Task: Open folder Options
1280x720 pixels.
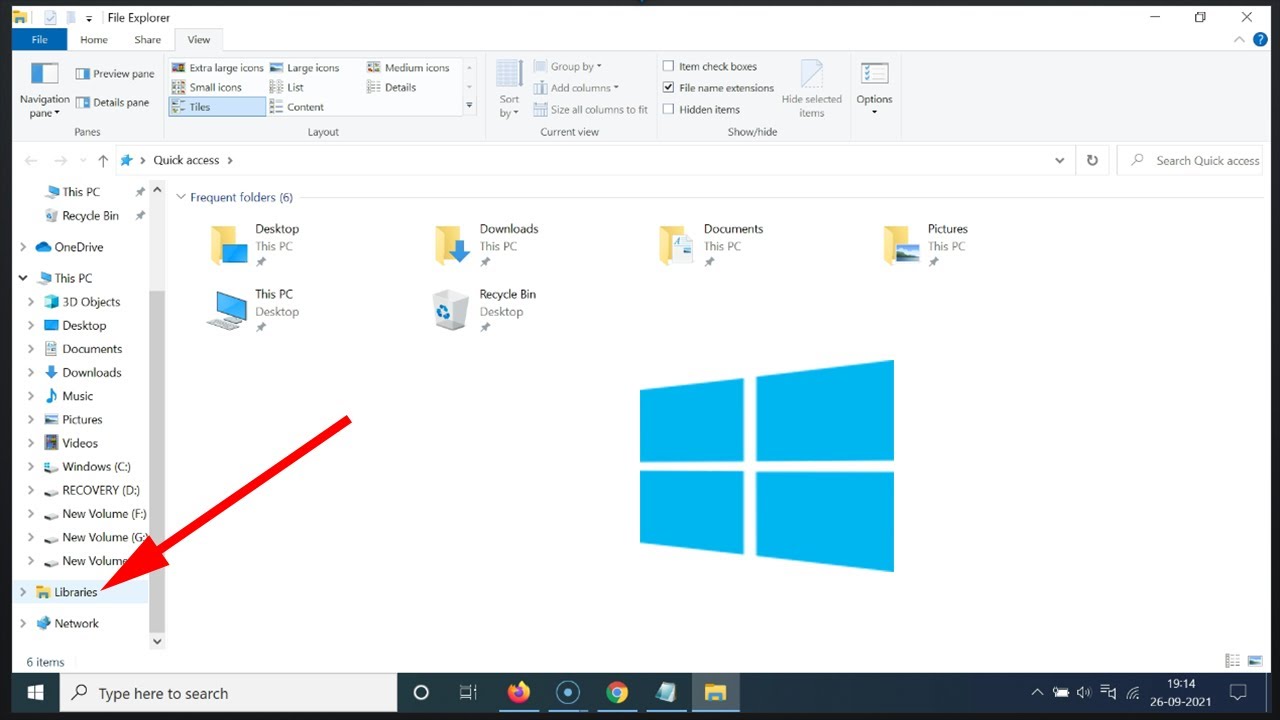Action: [x=874, y=88]
